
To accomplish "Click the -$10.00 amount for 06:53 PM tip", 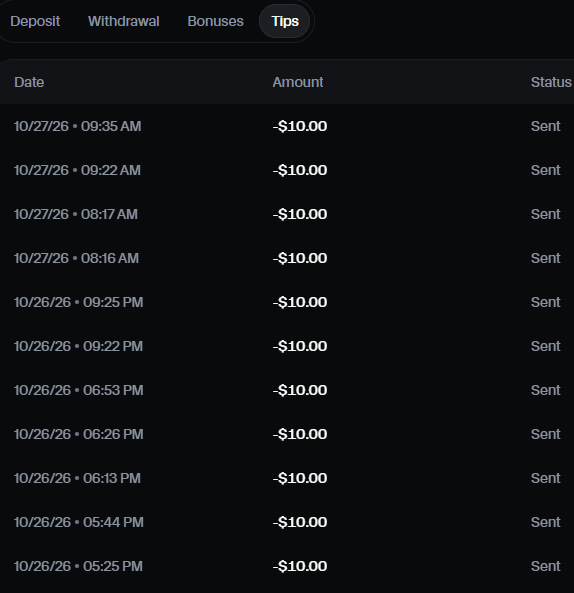I will 300,390.
